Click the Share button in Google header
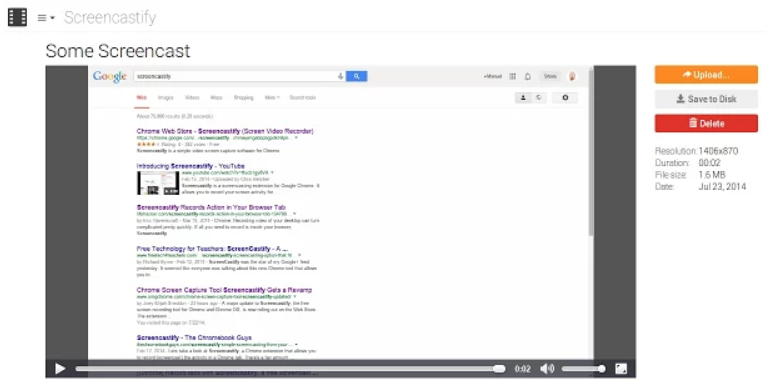The image size is (766, 386). [x=550, y=76]
